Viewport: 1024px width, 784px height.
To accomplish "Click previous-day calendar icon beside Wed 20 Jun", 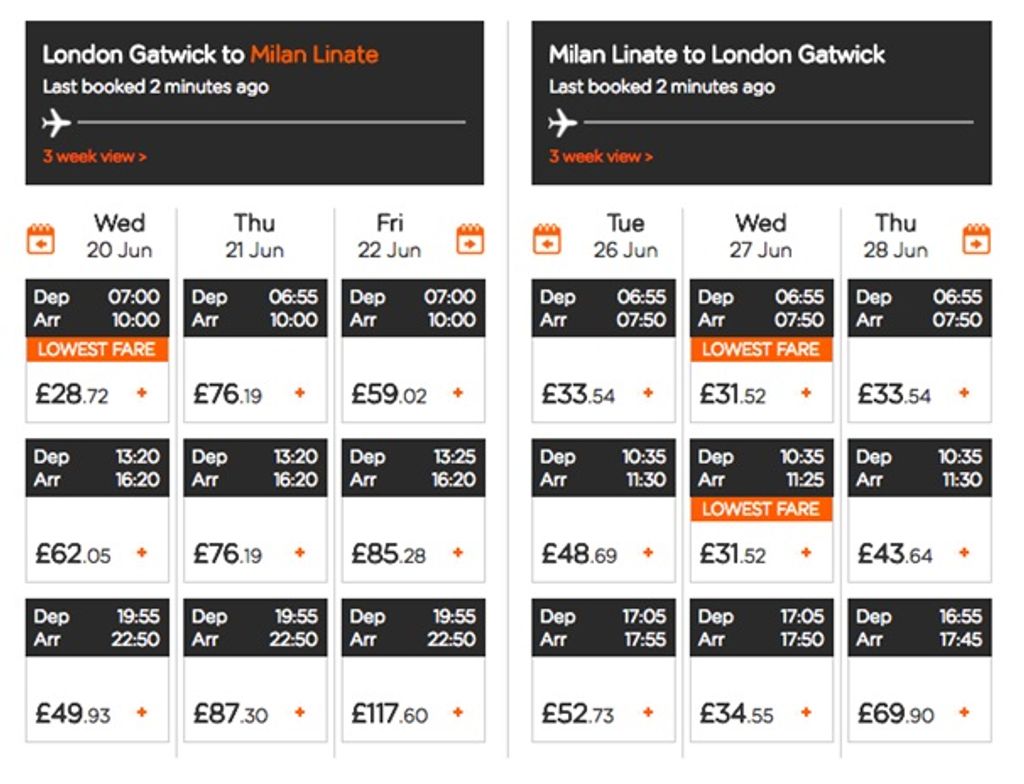I will [40, 239].
